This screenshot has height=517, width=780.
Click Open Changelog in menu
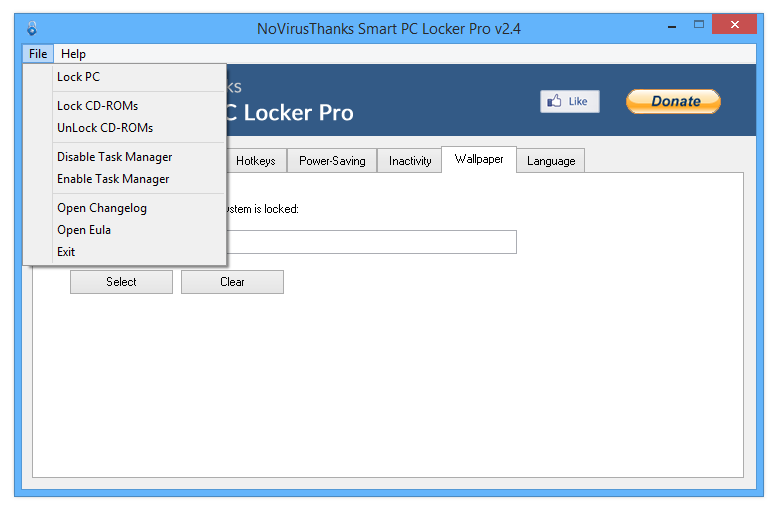coord(124,208)
